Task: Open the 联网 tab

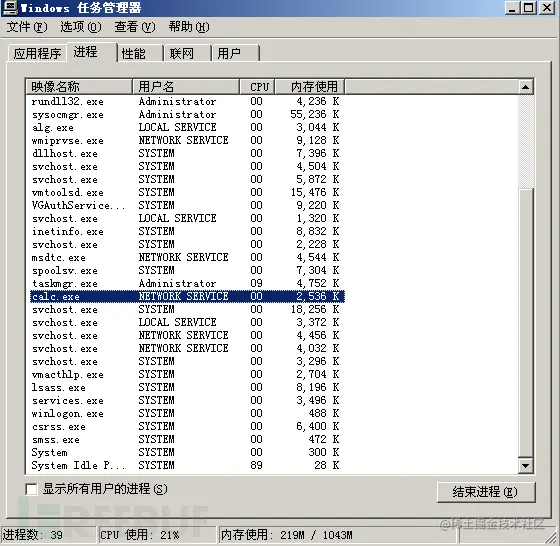Action: 187,54
